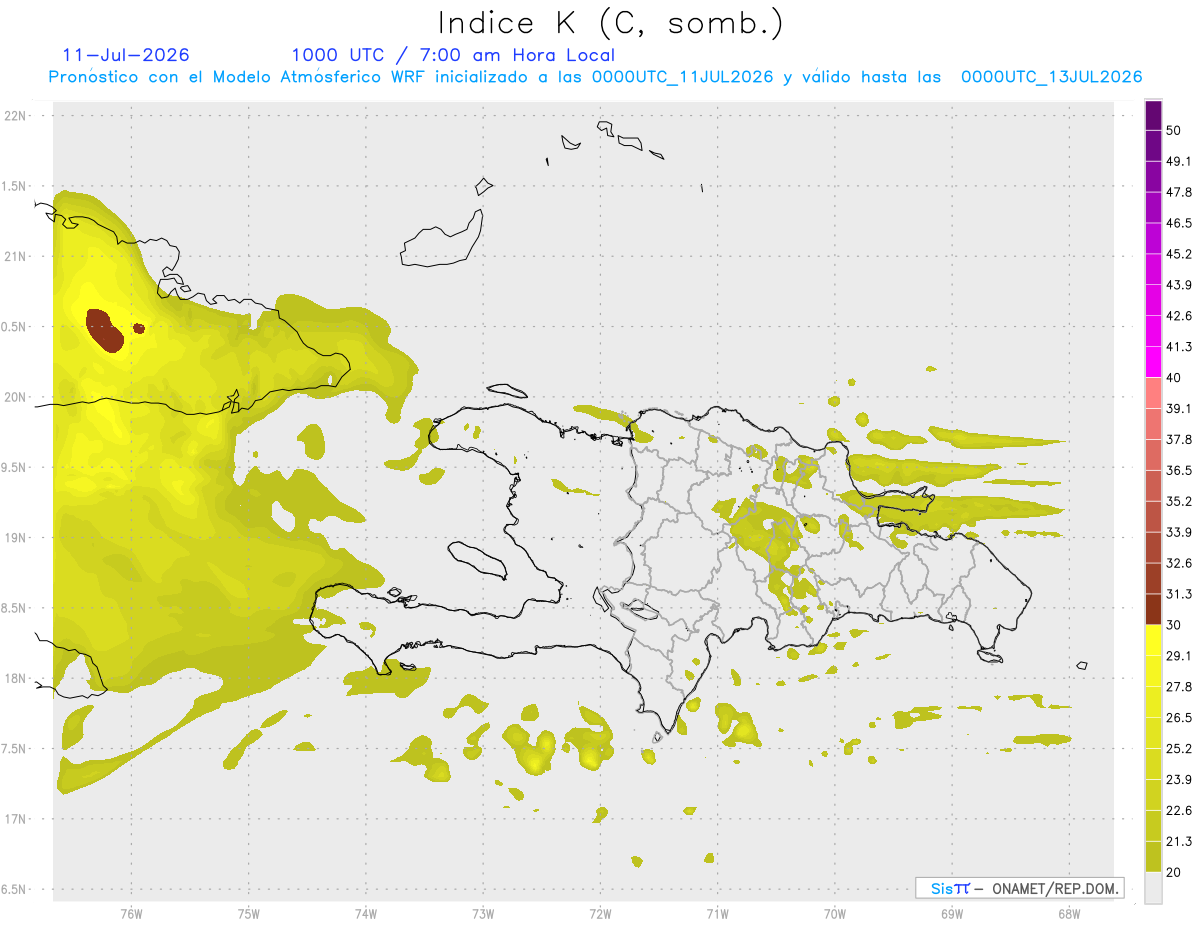The height and width of the screenshot is (927, 1200).
Task: Click the 1000 UTC / 7:00 am time label
Action: [x=453, y=55]
